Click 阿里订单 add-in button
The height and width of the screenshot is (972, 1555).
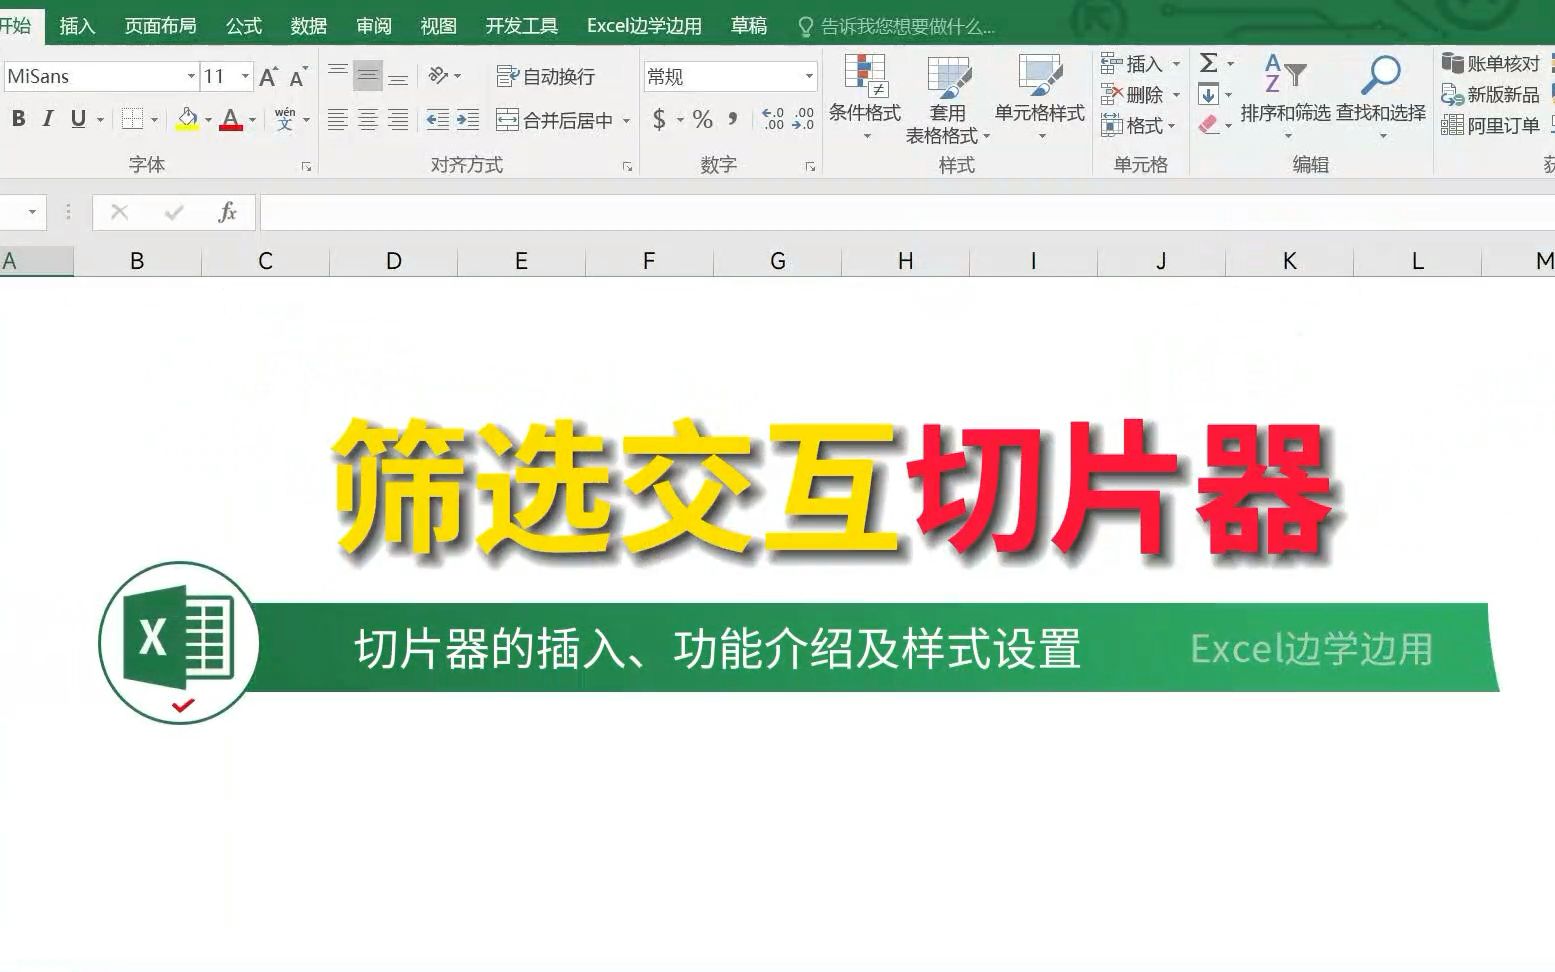[x=1491, y=126]
